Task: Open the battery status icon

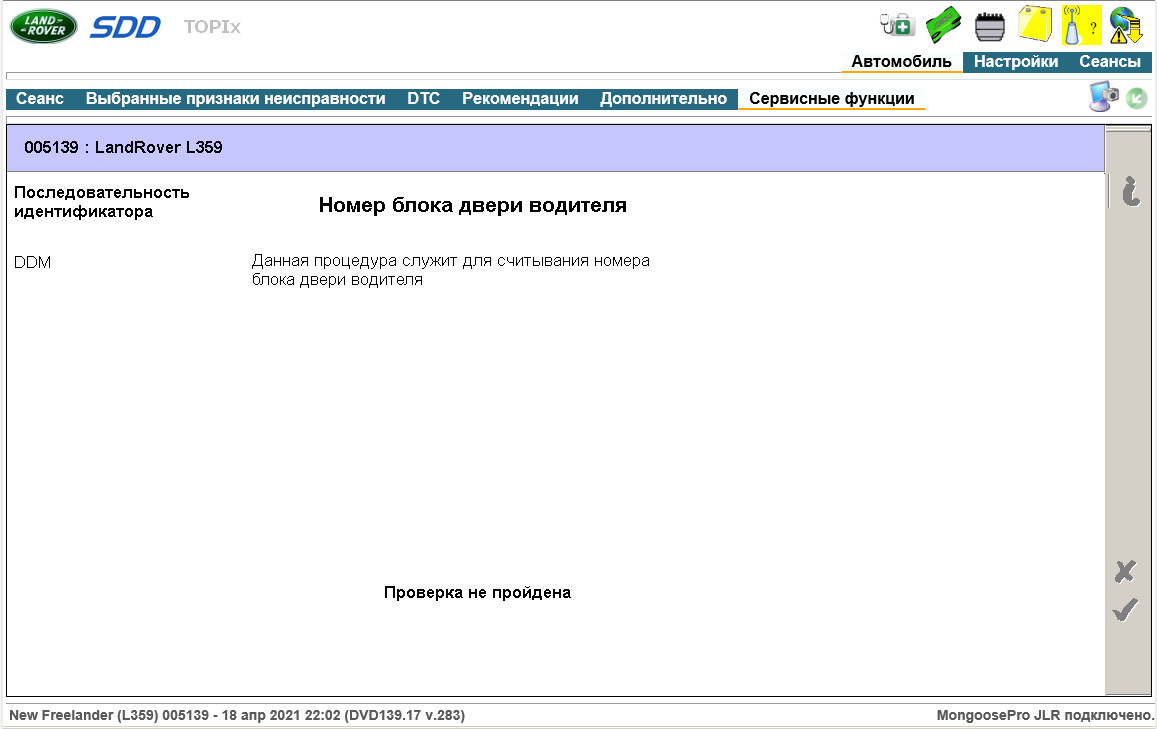Action: point(990,27)
